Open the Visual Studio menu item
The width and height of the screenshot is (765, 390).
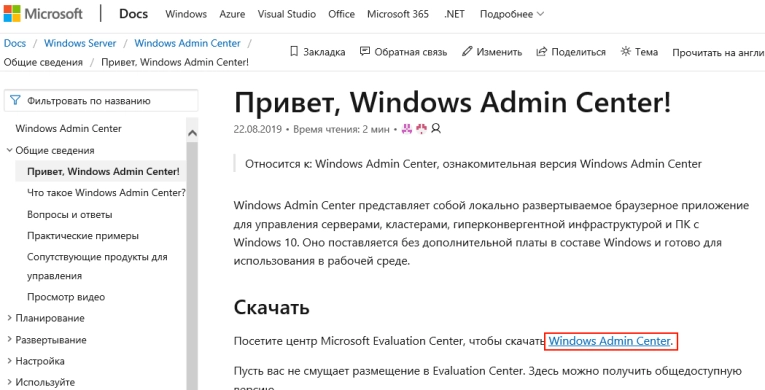[x=286, y=14]
